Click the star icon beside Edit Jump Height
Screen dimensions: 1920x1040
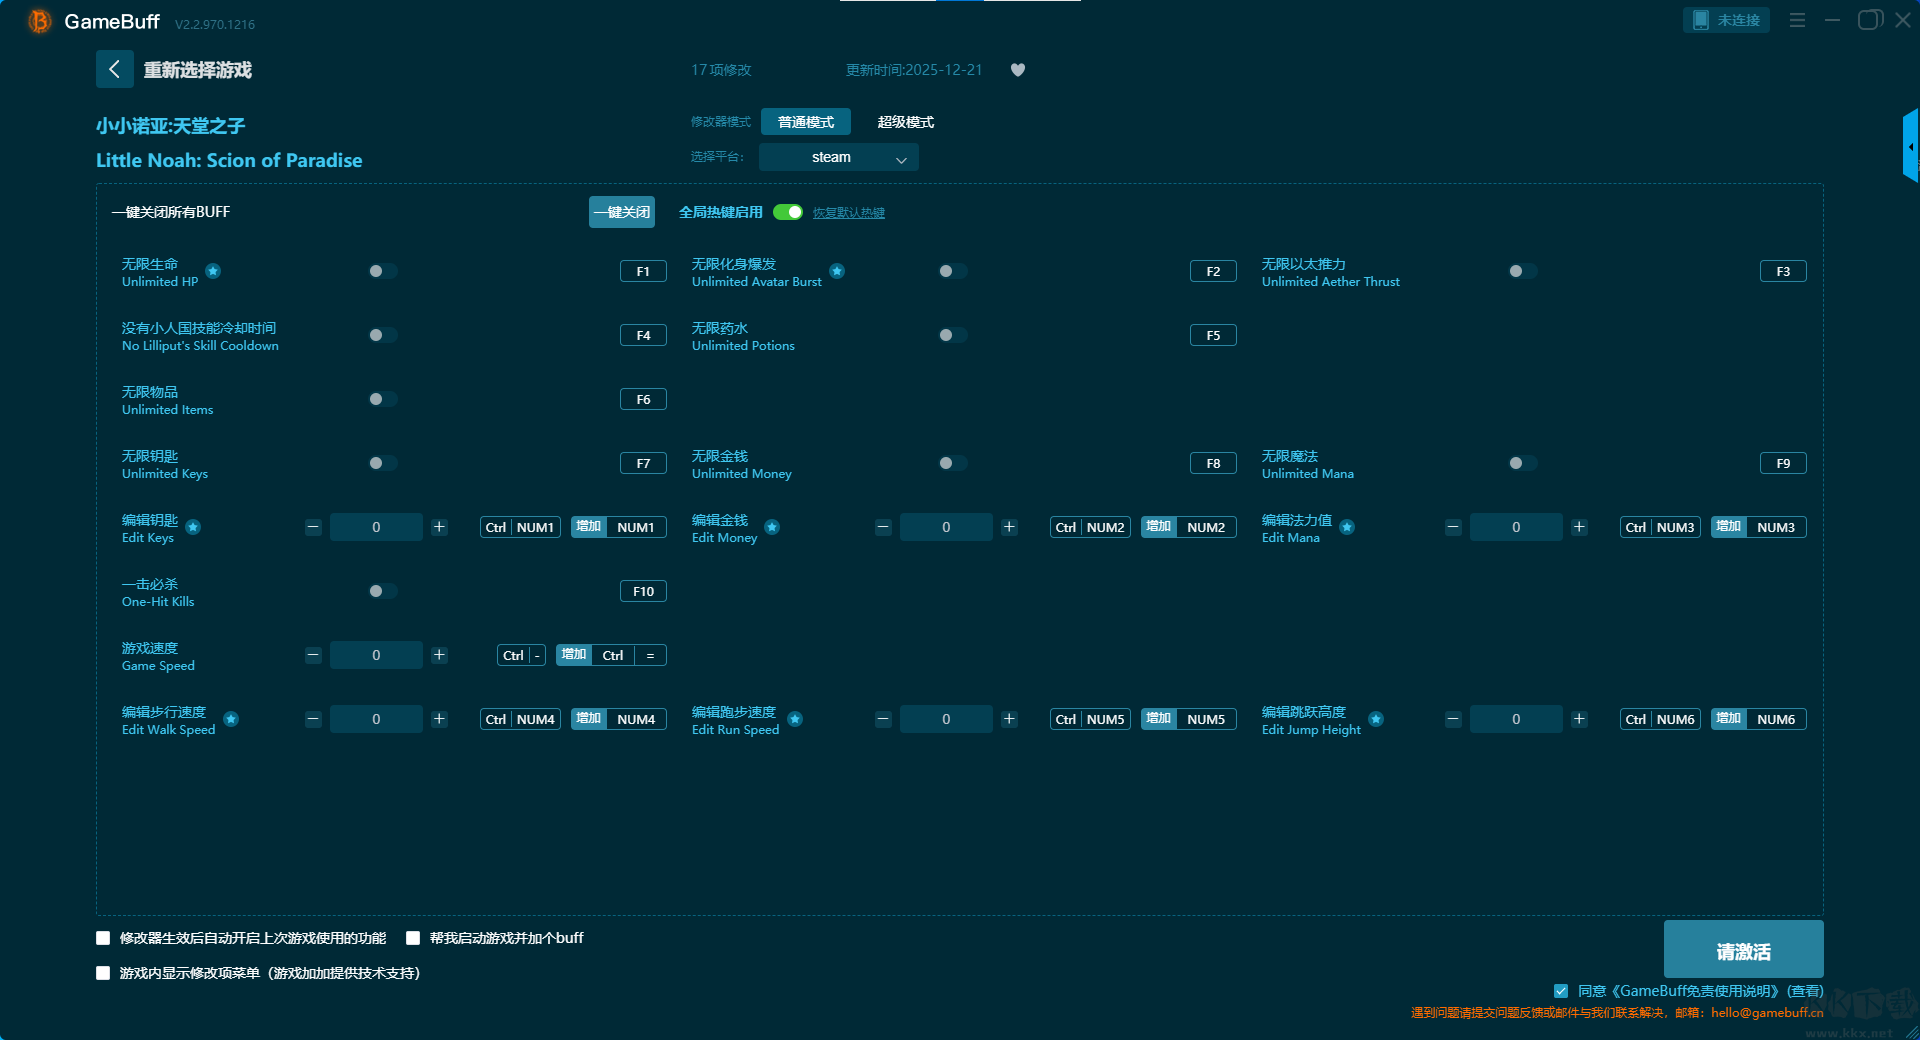pyautogui.click(x=1376, y=719)
